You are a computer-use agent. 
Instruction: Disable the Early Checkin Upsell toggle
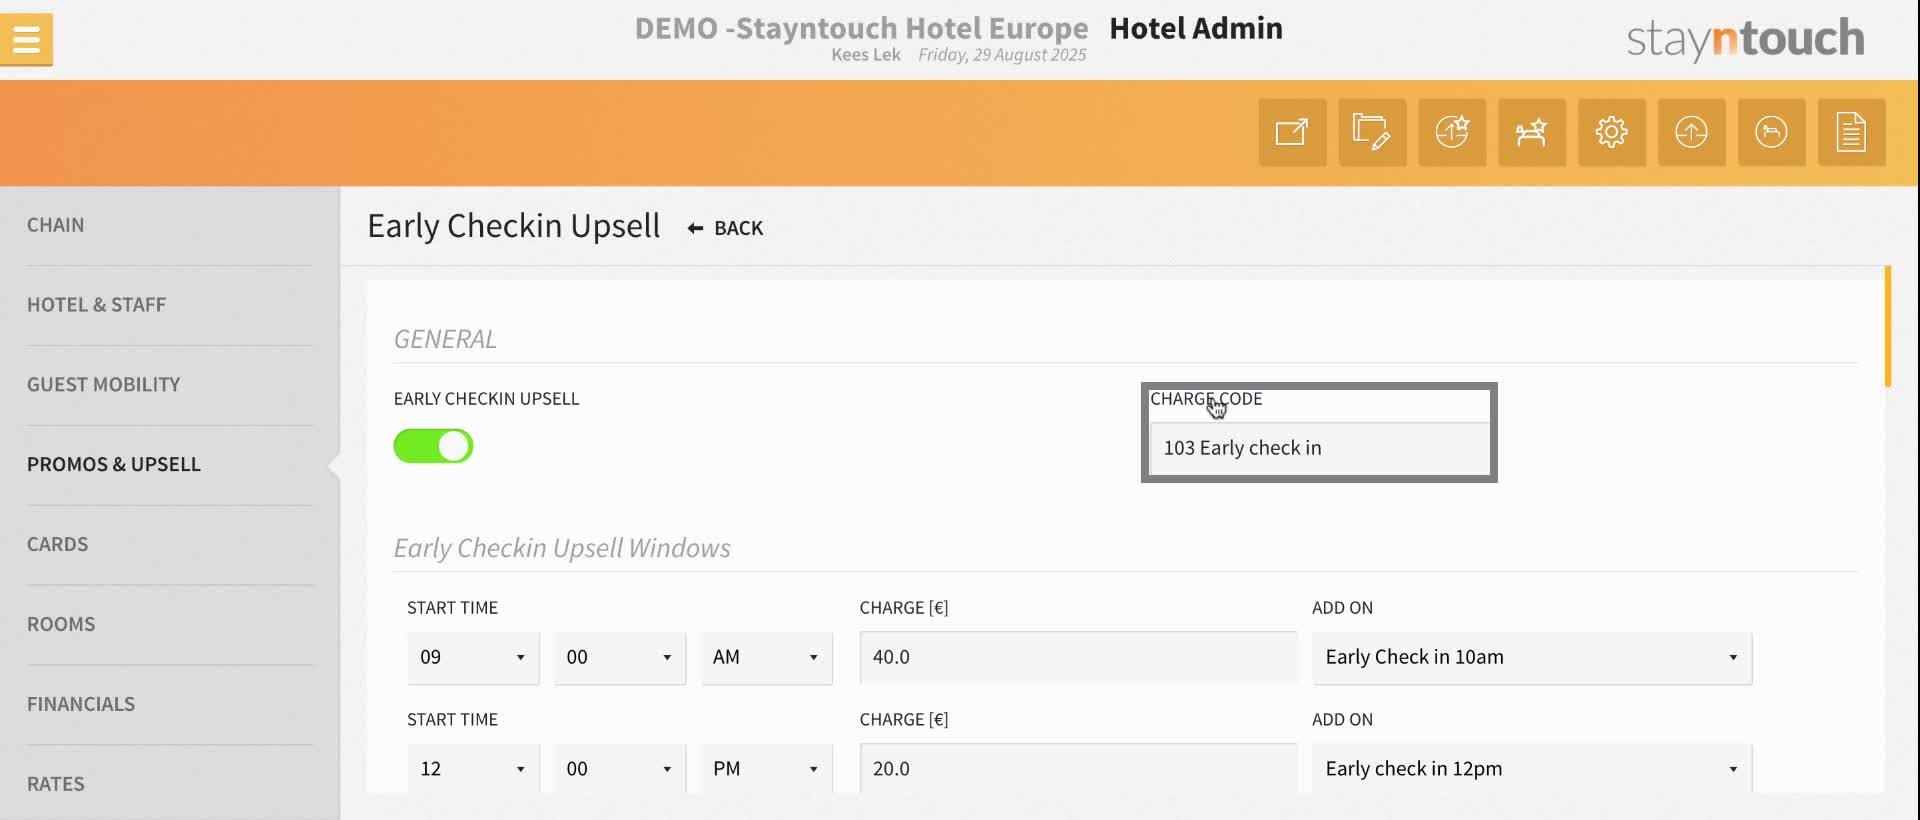[x=433, y=446]
